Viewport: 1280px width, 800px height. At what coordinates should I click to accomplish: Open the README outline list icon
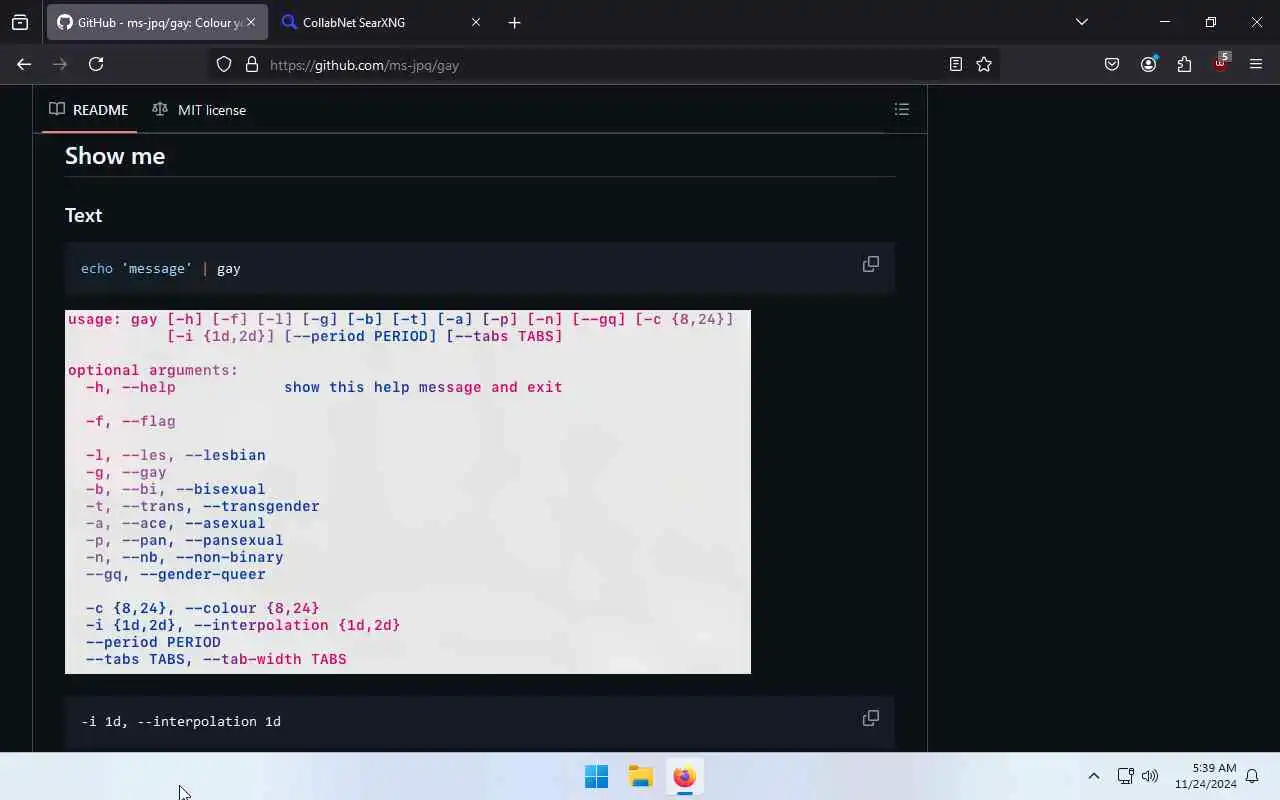[x=902, y=110]
